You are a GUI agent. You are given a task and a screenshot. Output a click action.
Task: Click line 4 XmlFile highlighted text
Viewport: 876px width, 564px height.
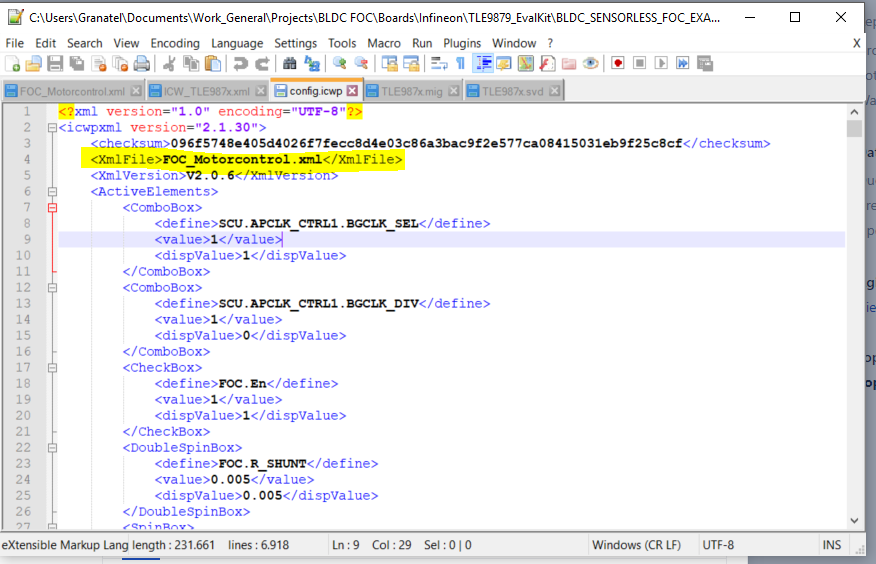246,160
